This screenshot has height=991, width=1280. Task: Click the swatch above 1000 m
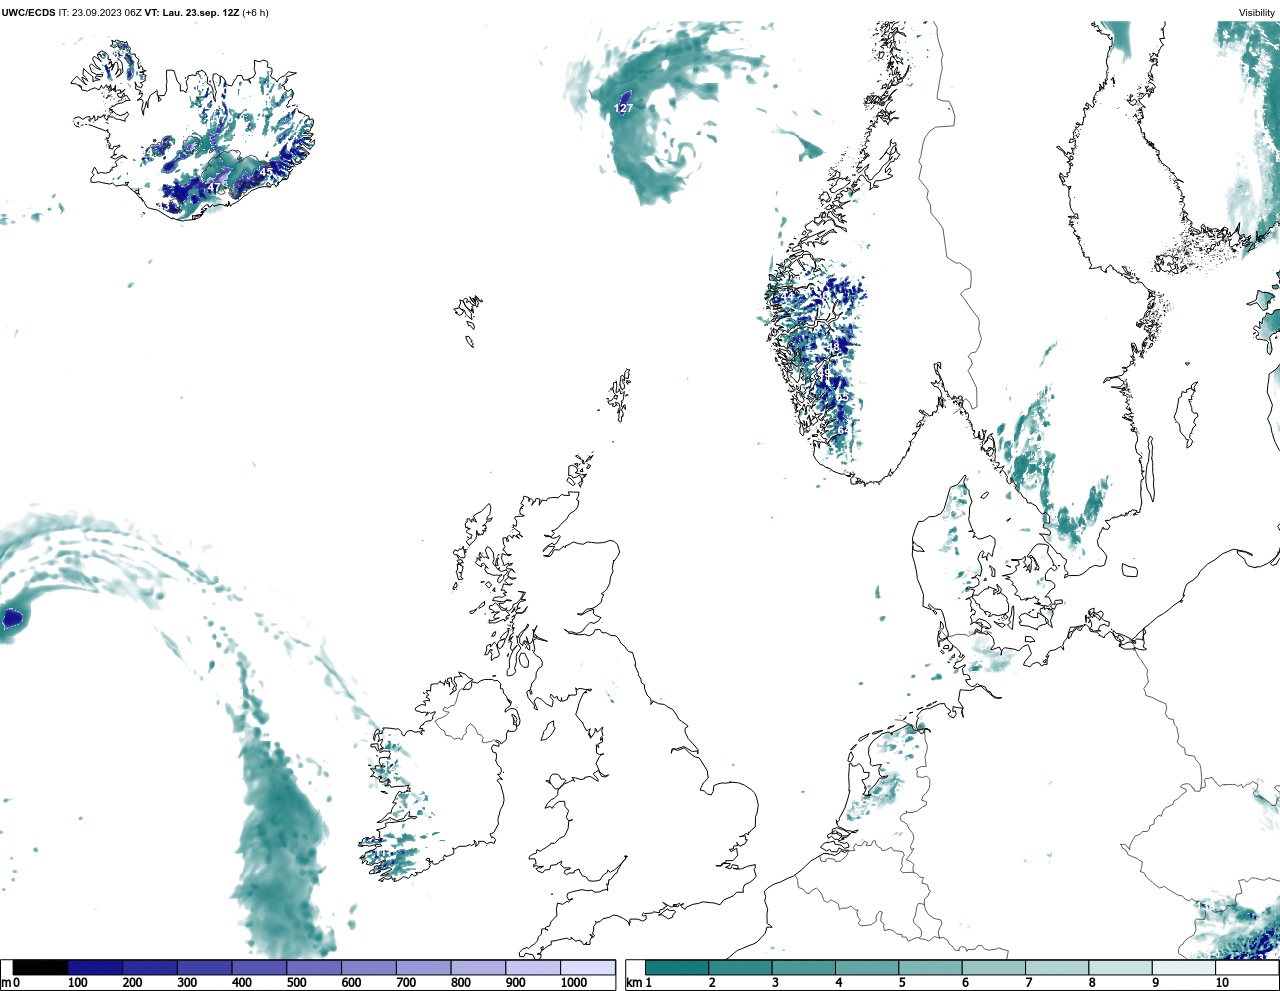tap(587, 968)
